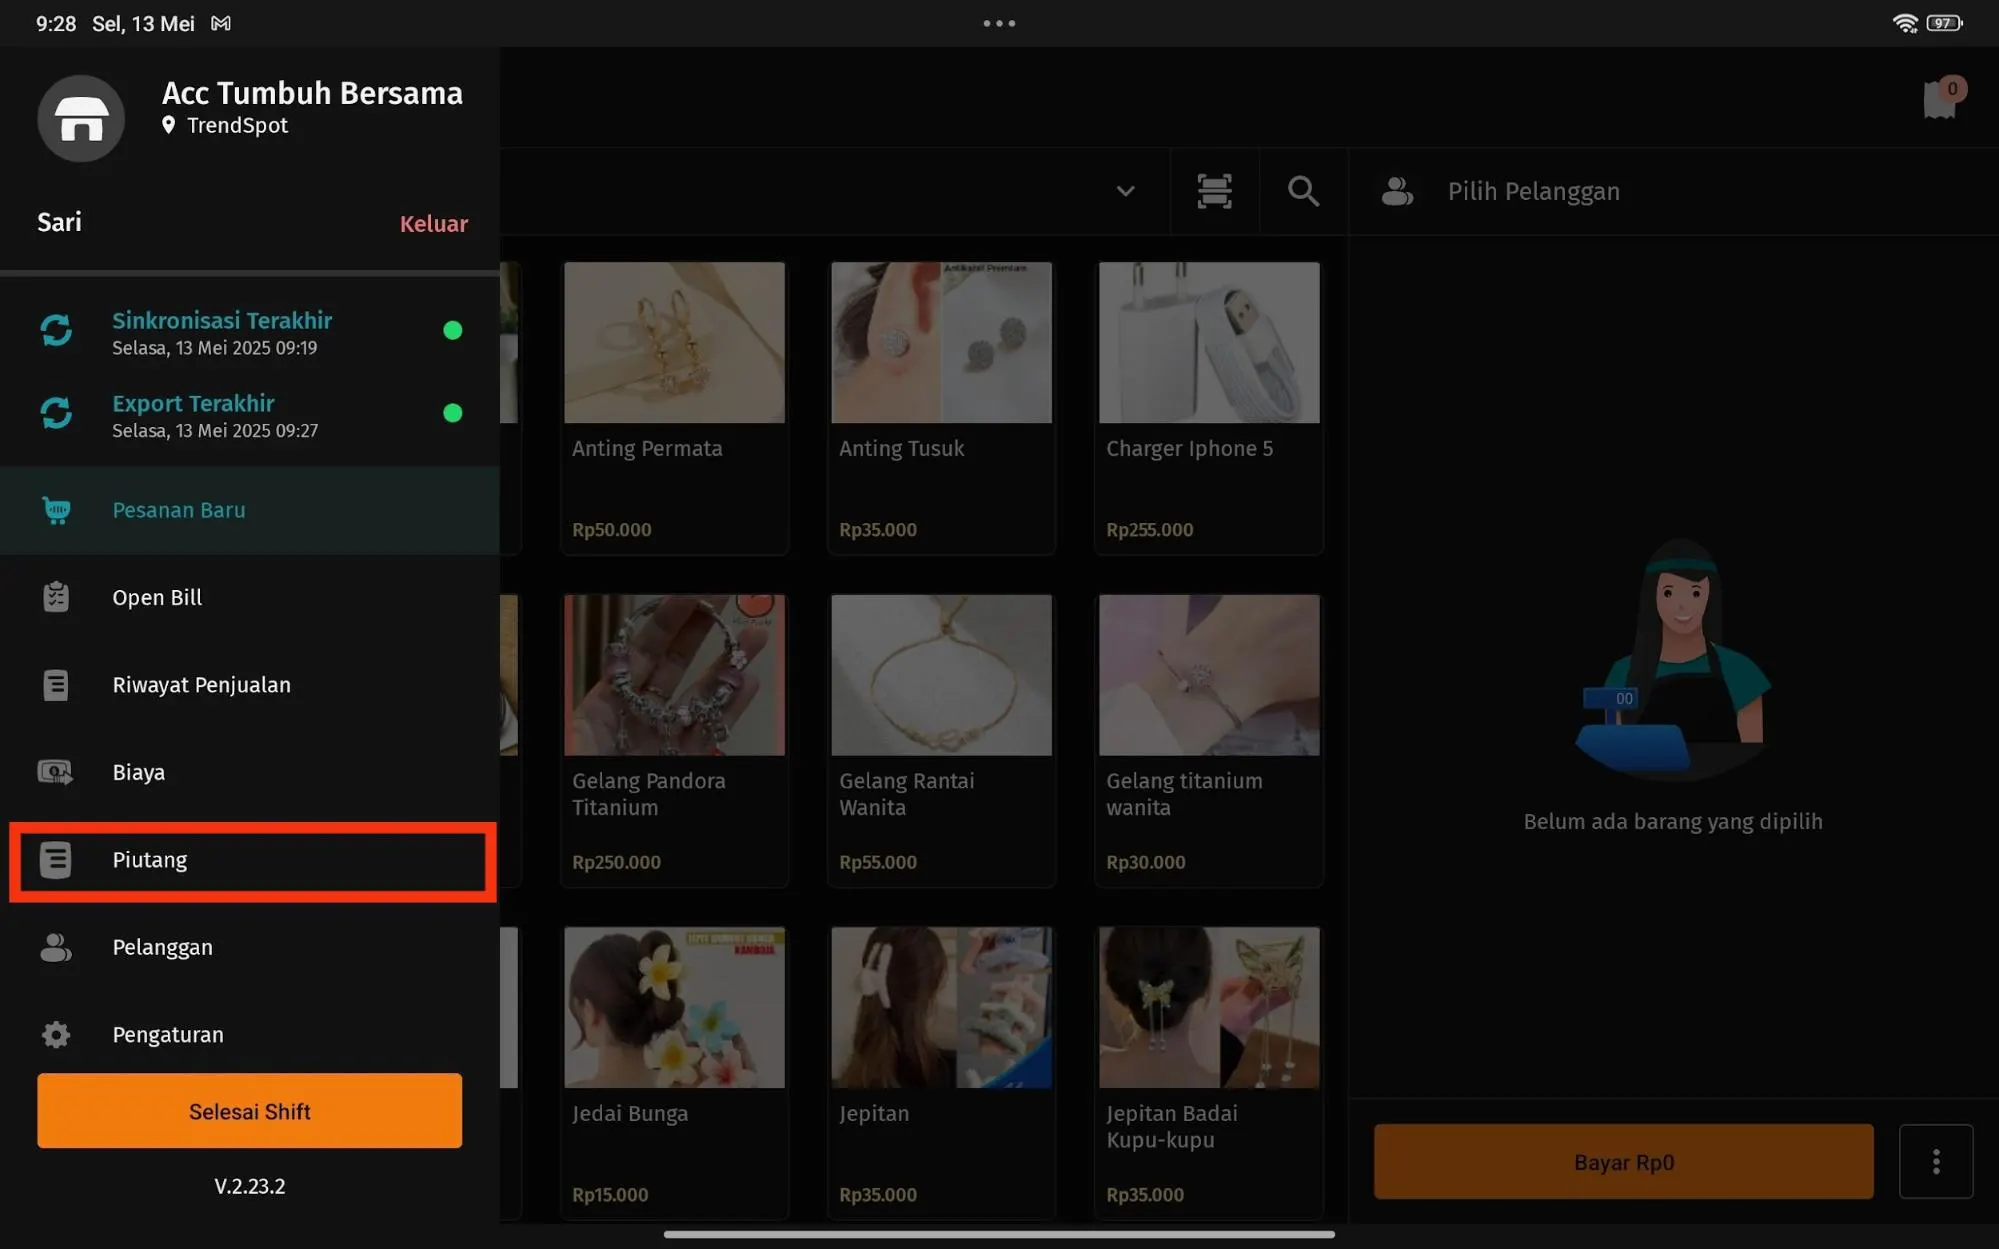
Task: Tap the Piutang list icon
Action: (x=56, y=860)
